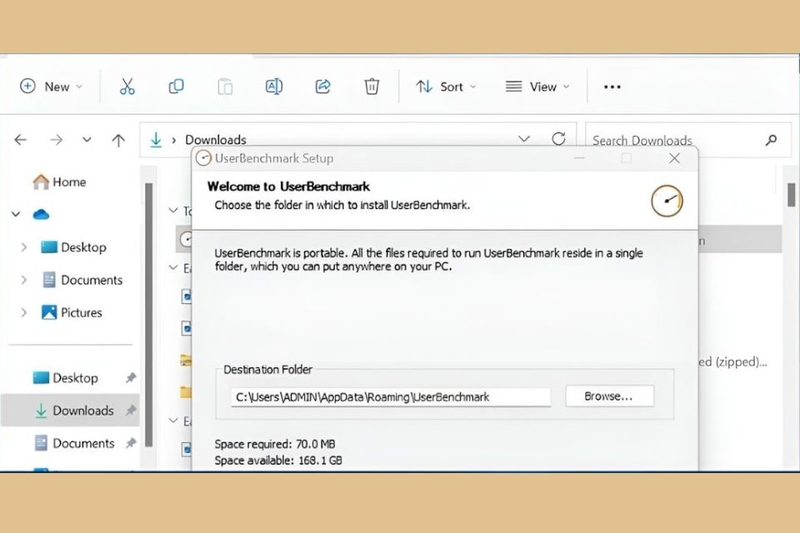Open the View dropdown
The height and width of the screenshot is (533, 800).
tap(537, 87)
